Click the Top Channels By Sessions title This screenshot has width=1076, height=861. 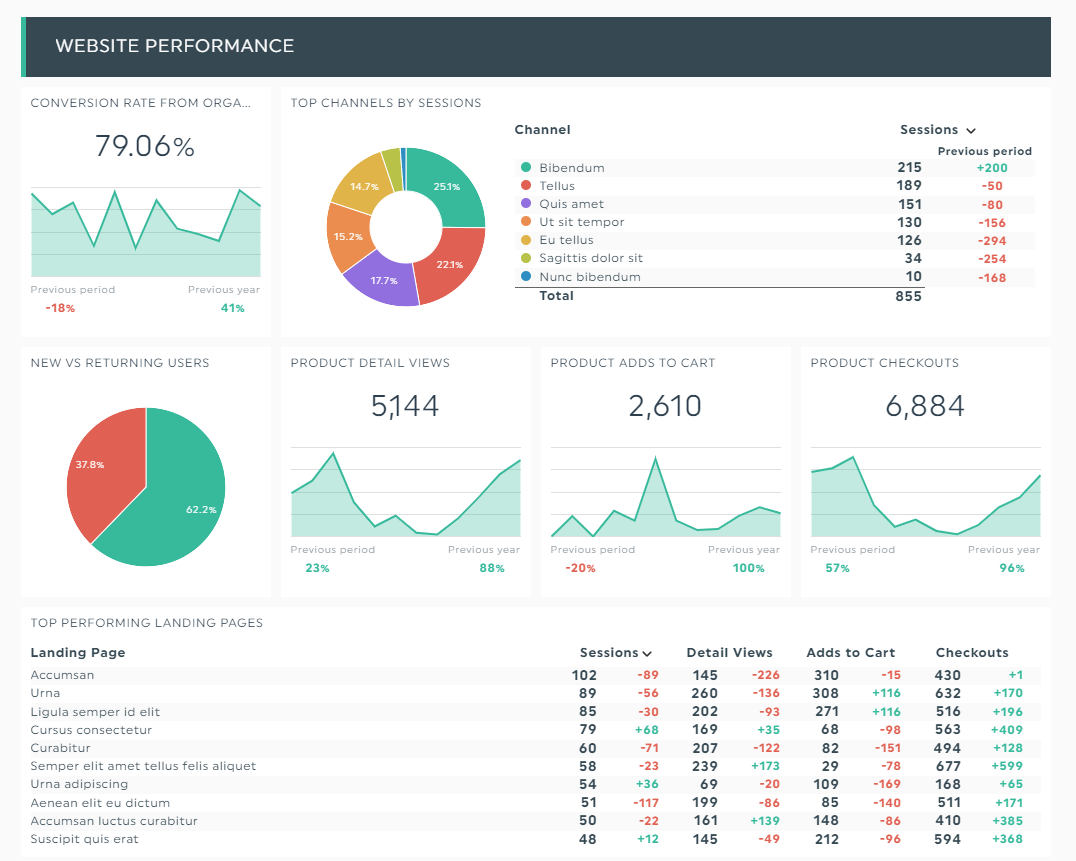tap(386, 103)
